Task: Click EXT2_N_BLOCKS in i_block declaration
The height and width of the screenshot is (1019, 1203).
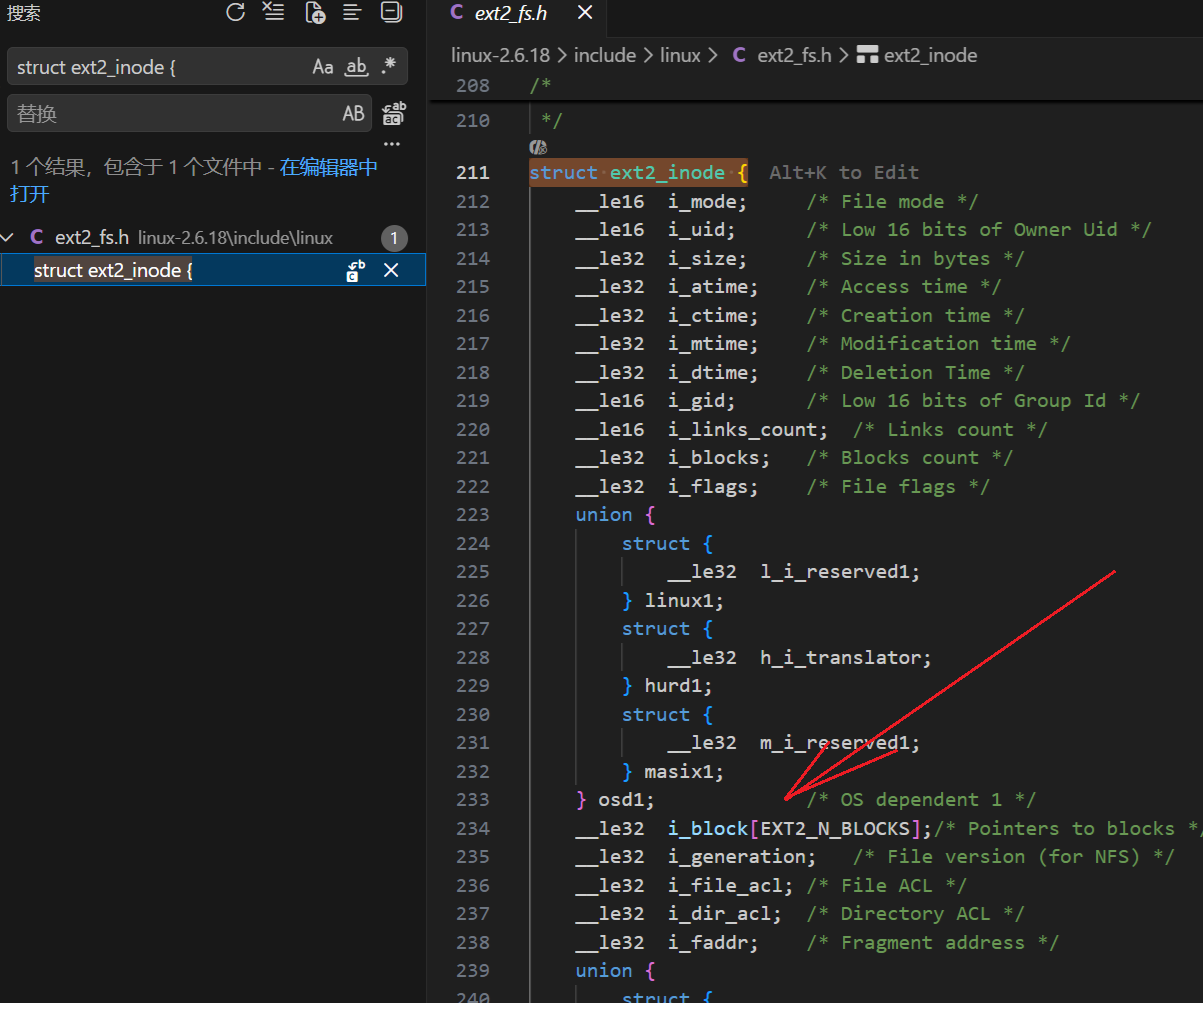Action: pyautogui.click(x=835, y=828)
